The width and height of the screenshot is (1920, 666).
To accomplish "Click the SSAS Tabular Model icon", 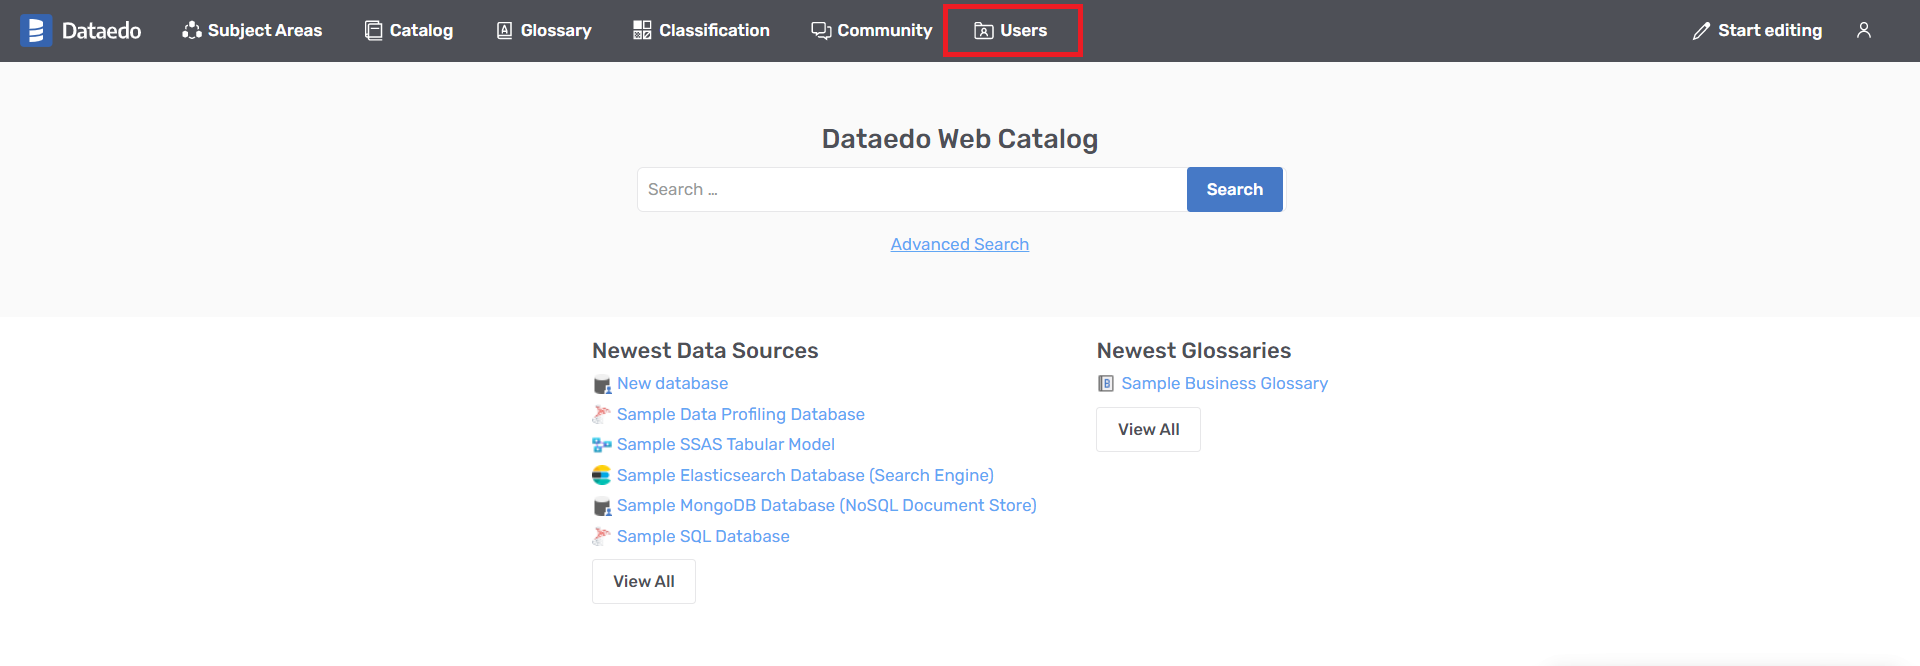I will tap(602, 445).
